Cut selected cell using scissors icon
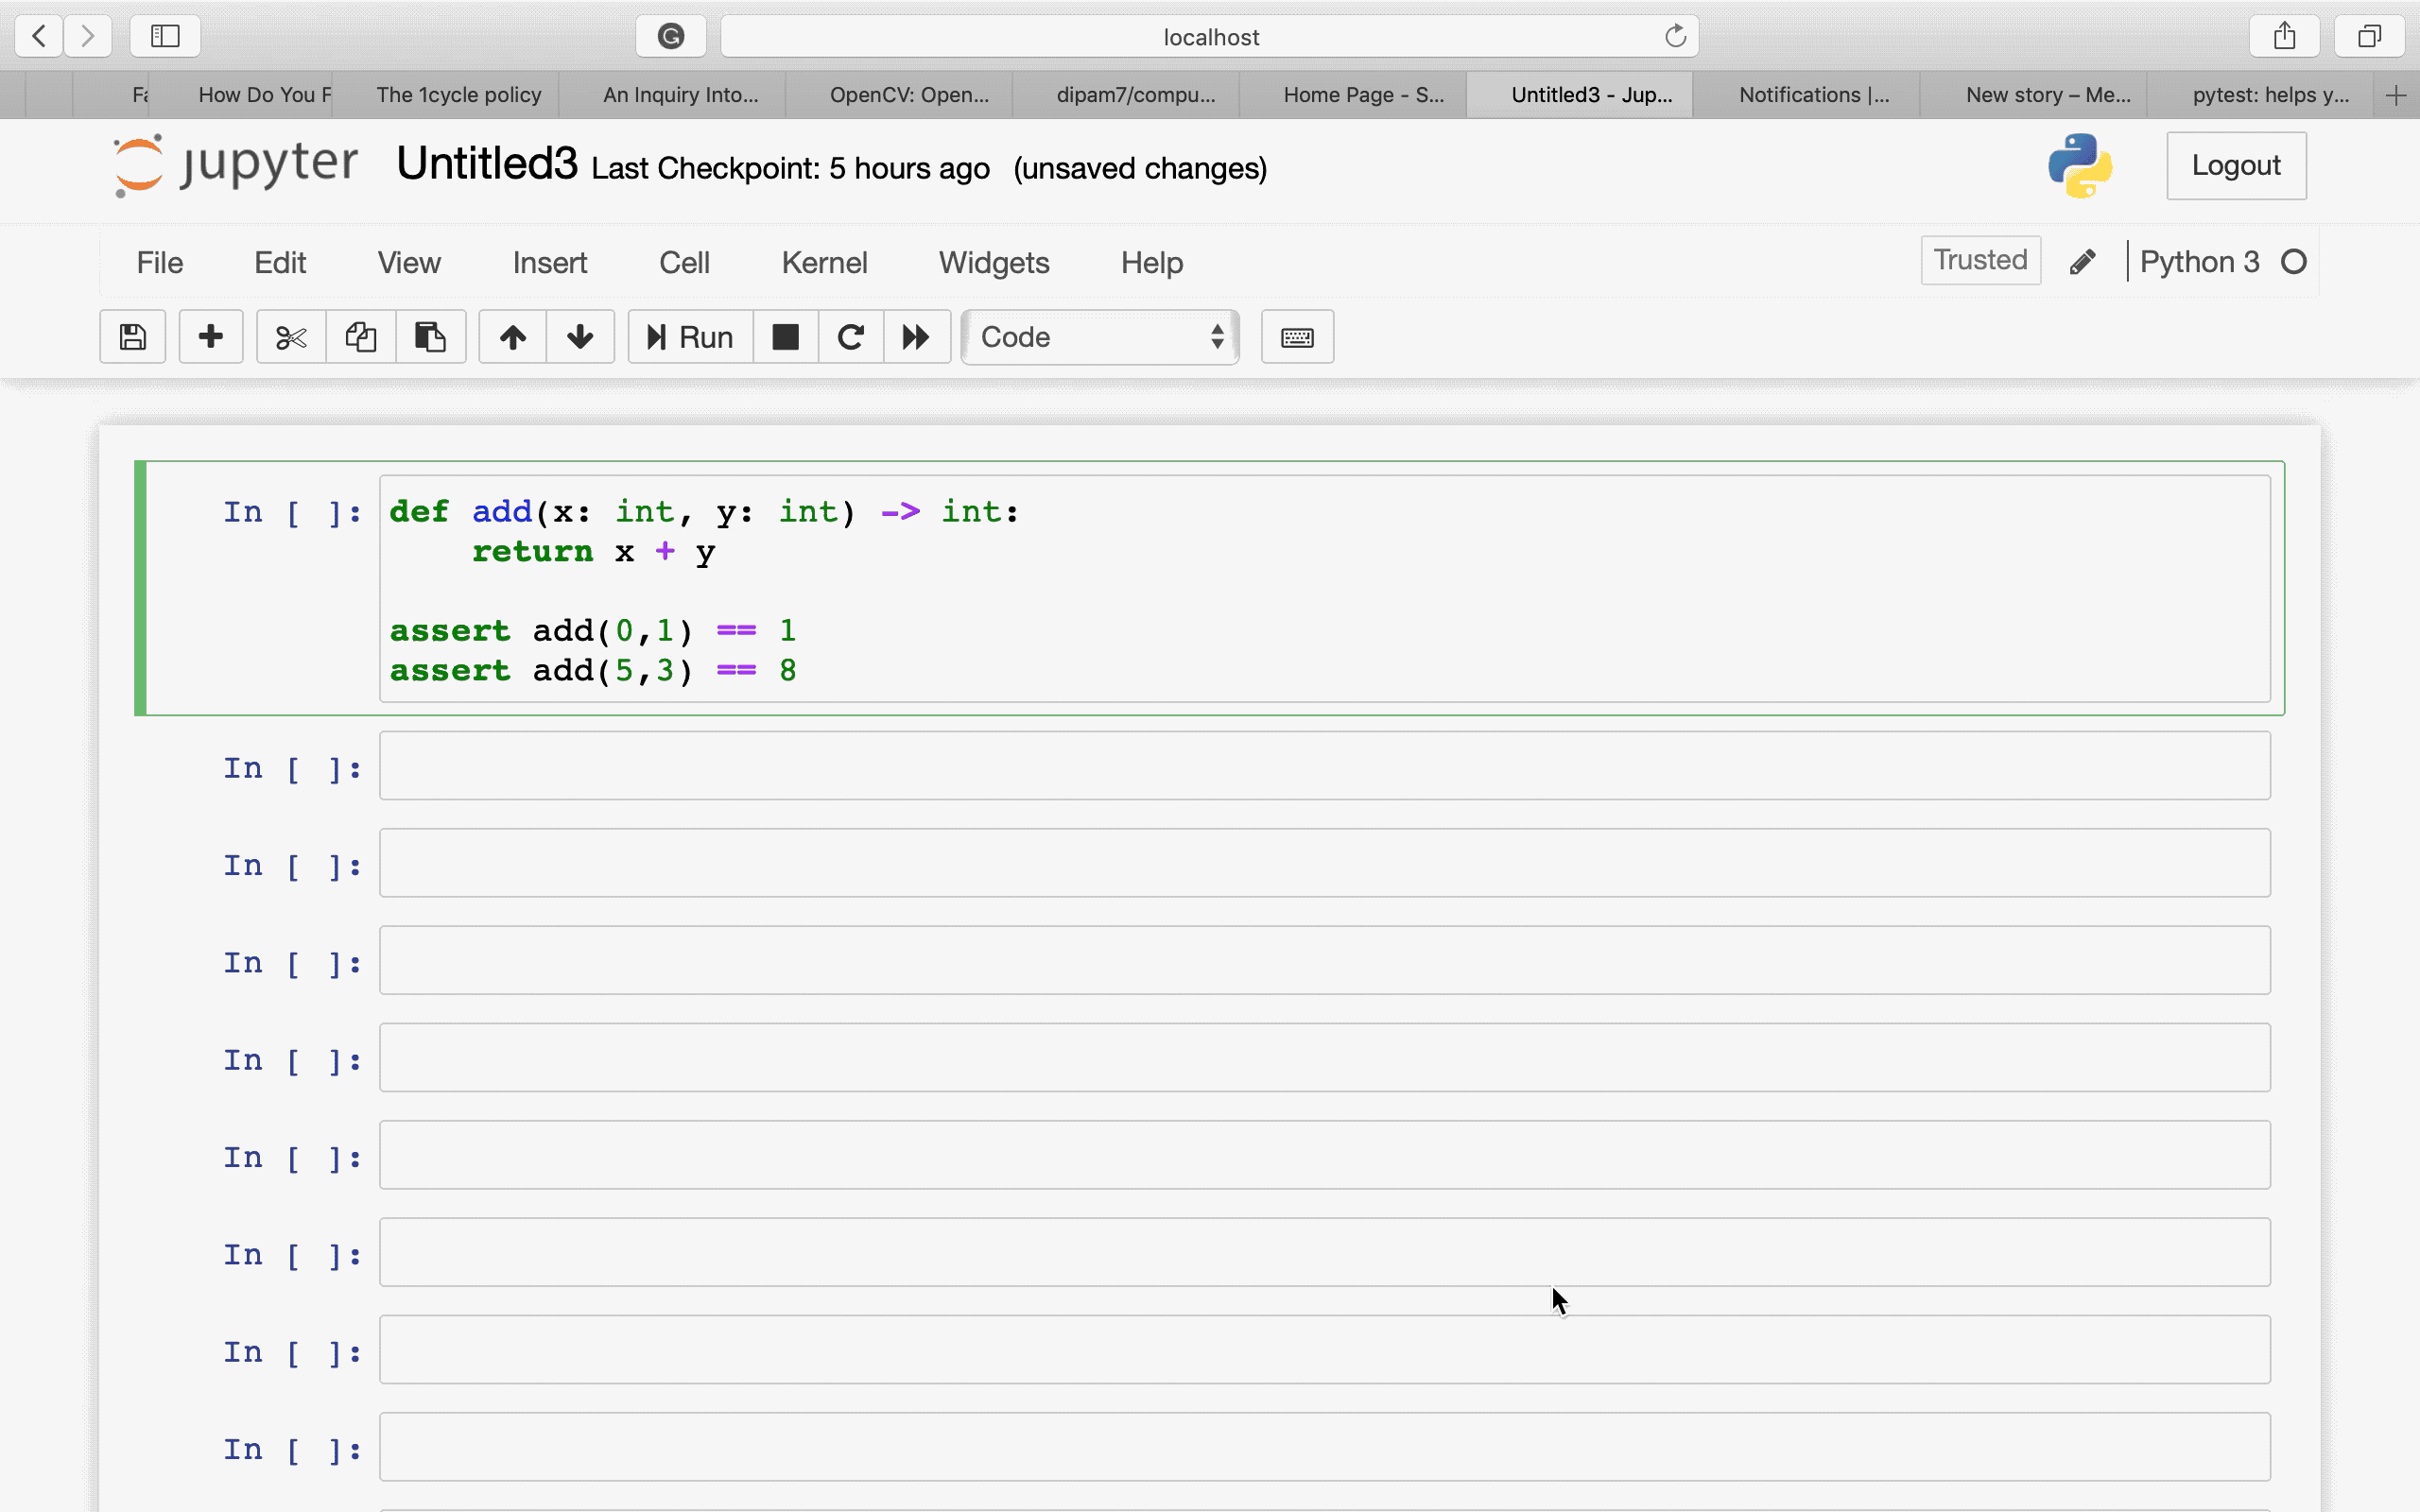Viewport: 2420px width, 1512px height. coord(289,337)
